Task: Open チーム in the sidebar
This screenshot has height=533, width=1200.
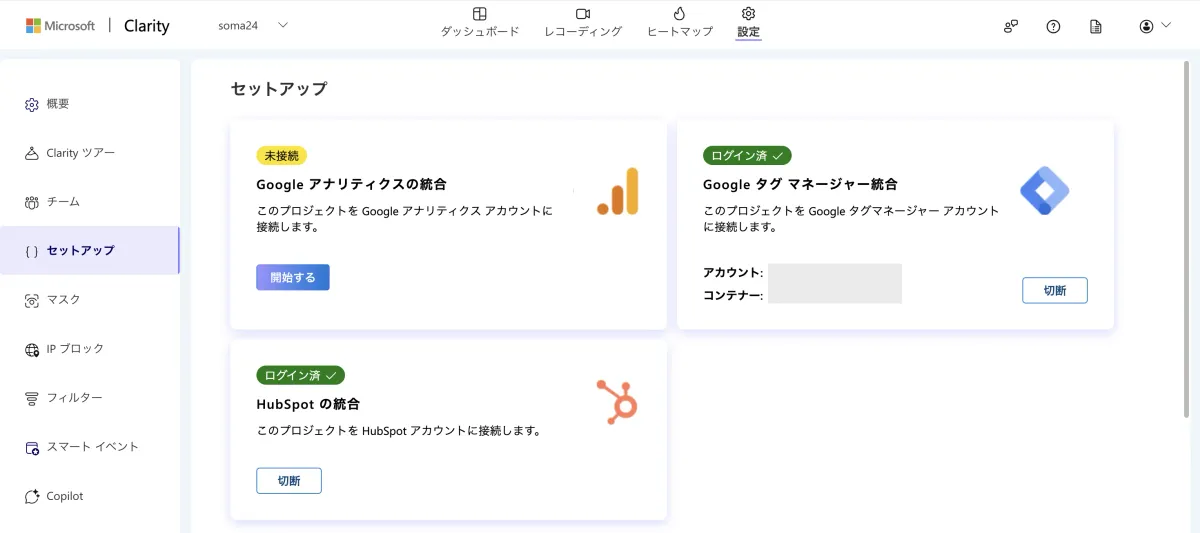Action: tap(90, 202)
